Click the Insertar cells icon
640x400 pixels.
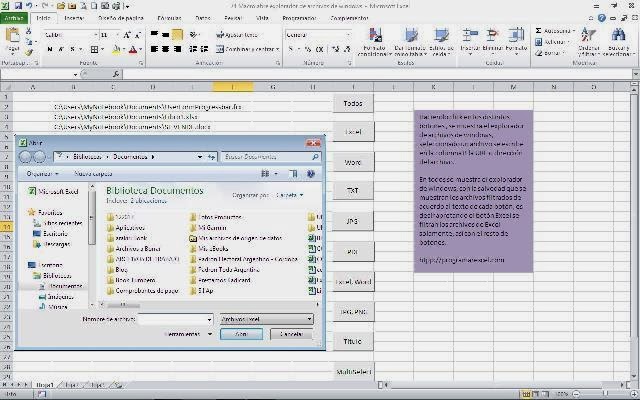coord(470,36)
